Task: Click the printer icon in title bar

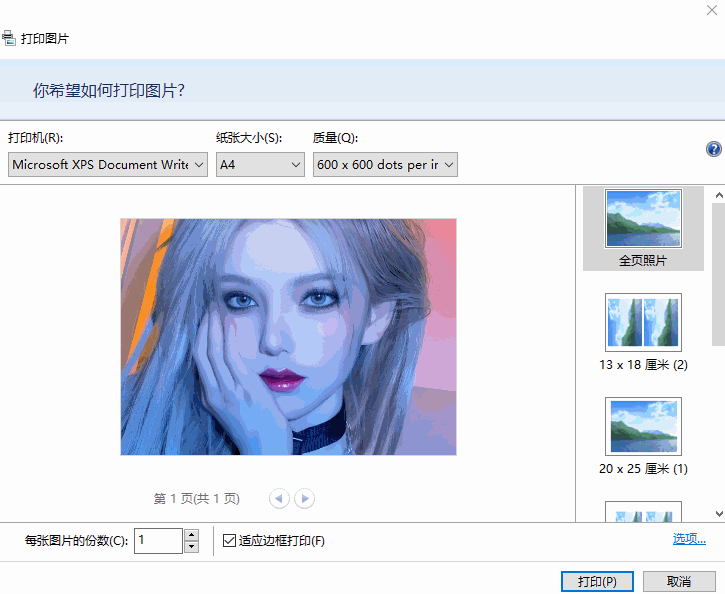Action: [x=9, y=39]
